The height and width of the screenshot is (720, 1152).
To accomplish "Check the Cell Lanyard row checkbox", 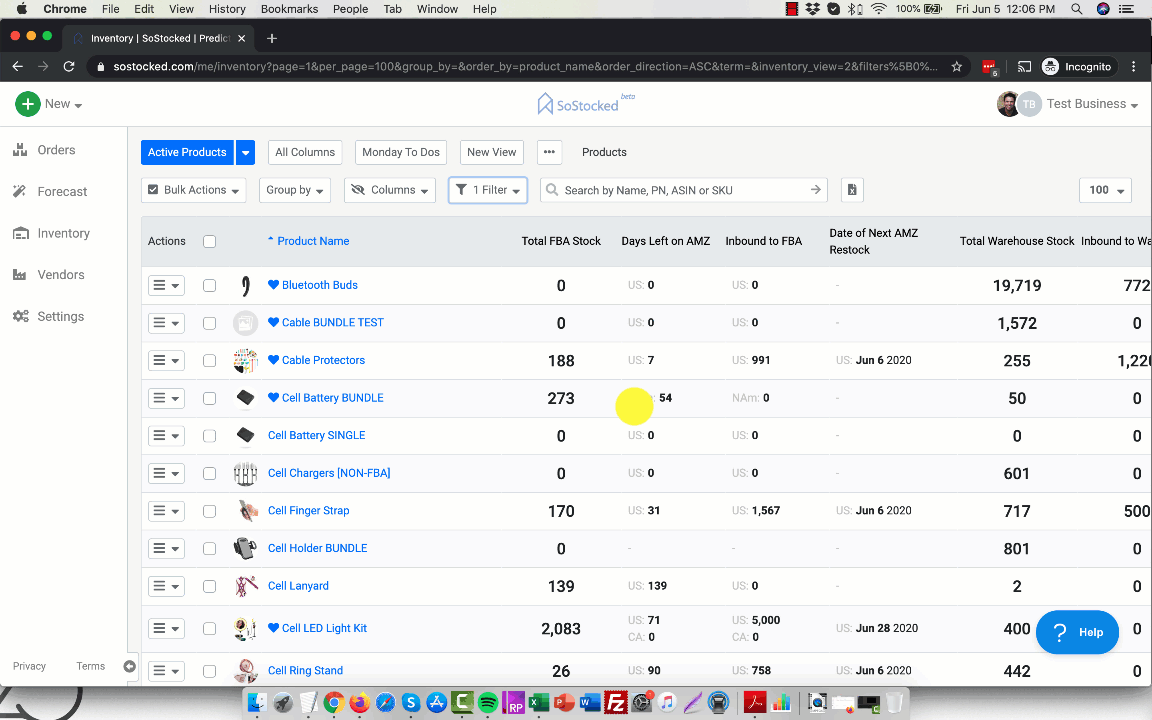I will pyautogui.click(x=209, y=586).
